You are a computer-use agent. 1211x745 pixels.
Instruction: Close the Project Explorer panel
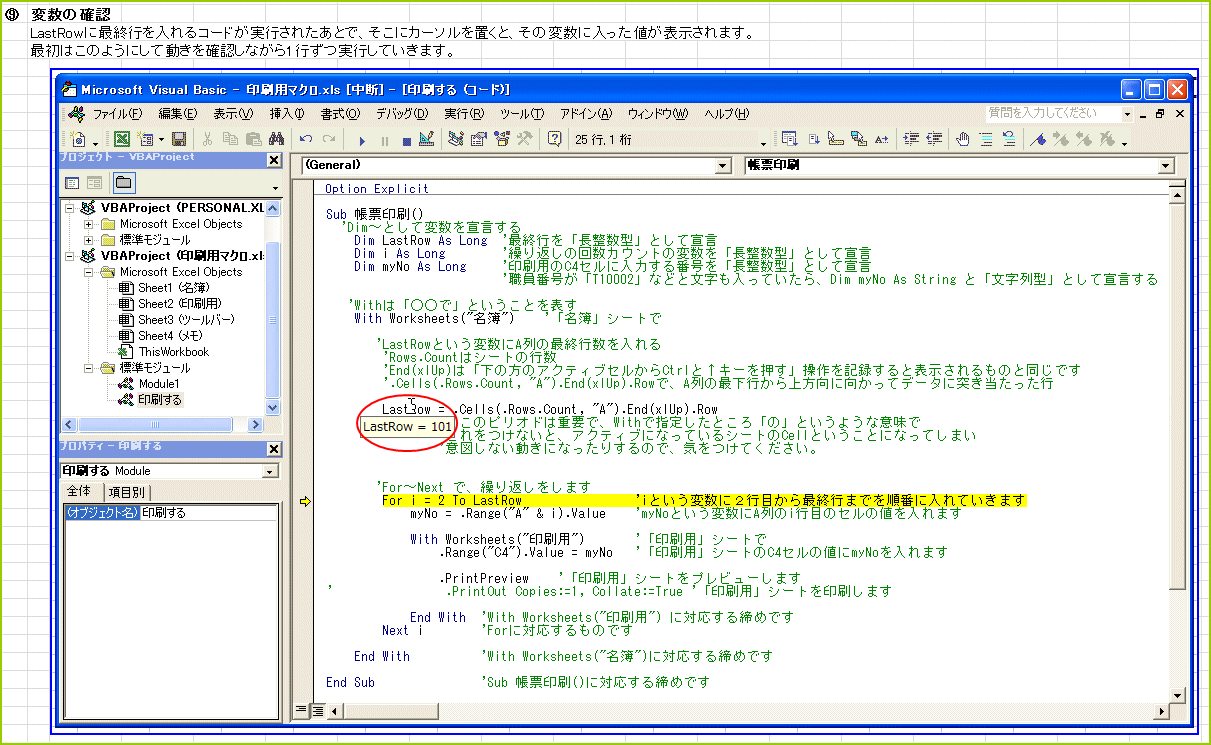point(274,160)
